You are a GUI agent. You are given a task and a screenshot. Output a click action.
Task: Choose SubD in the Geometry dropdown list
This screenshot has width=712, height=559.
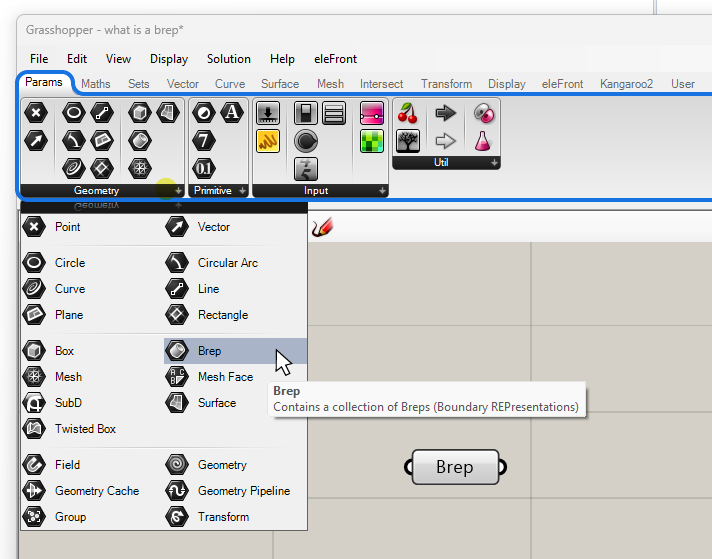click(x=92, y=402)
